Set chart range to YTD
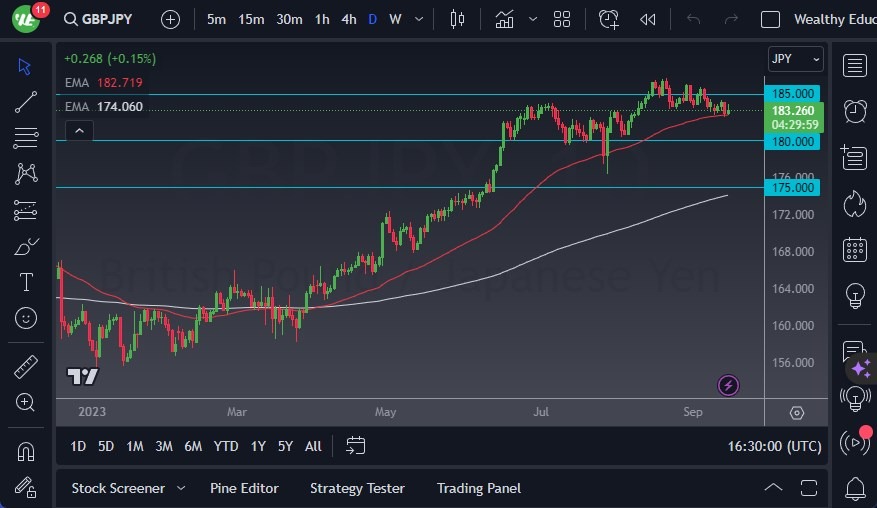 pyautogui.click(x=226, y=446)
